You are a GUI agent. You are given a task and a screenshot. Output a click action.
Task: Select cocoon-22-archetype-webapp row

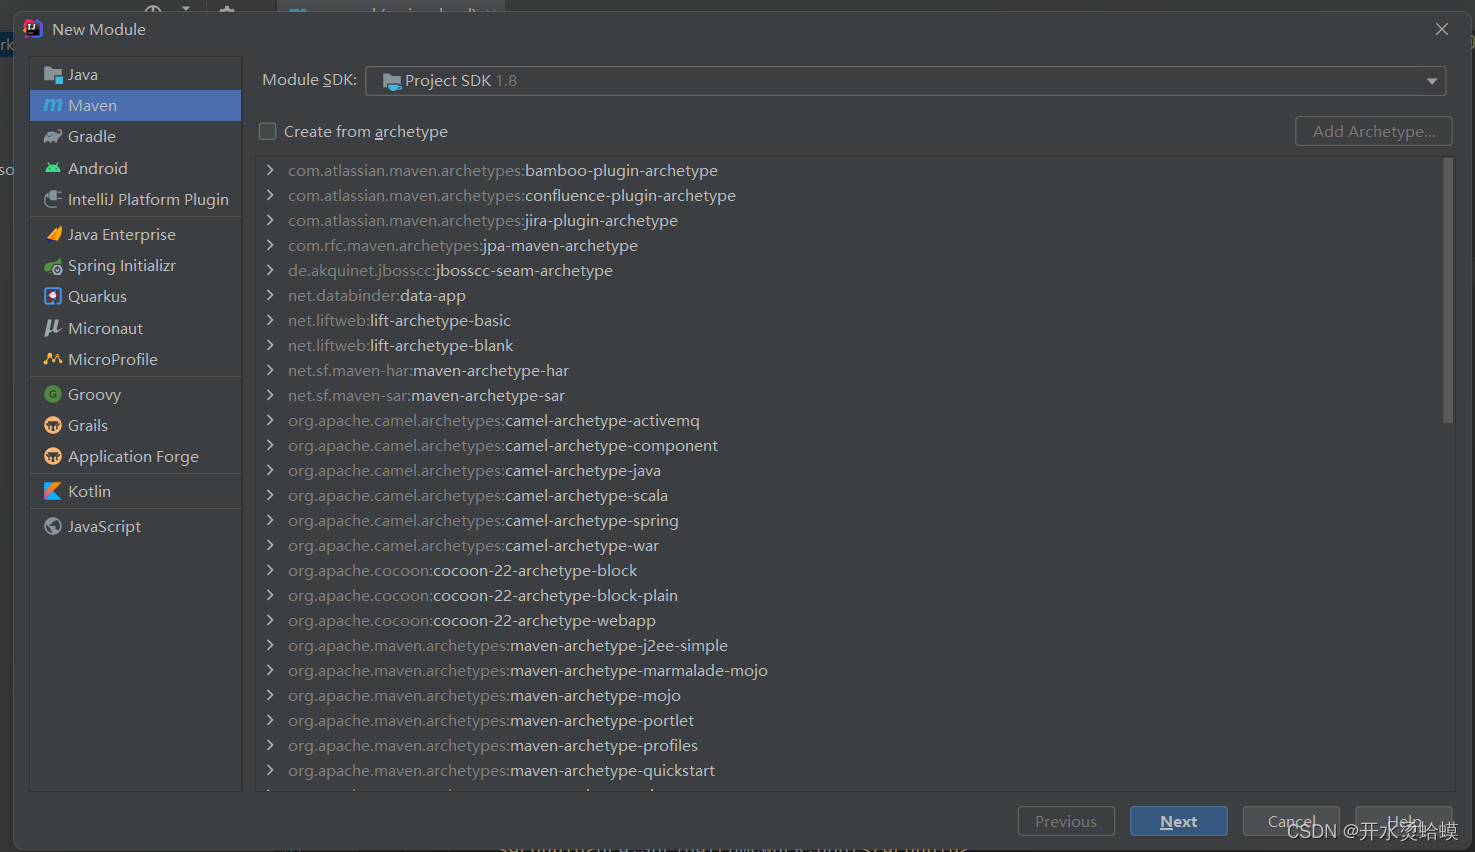849,620
